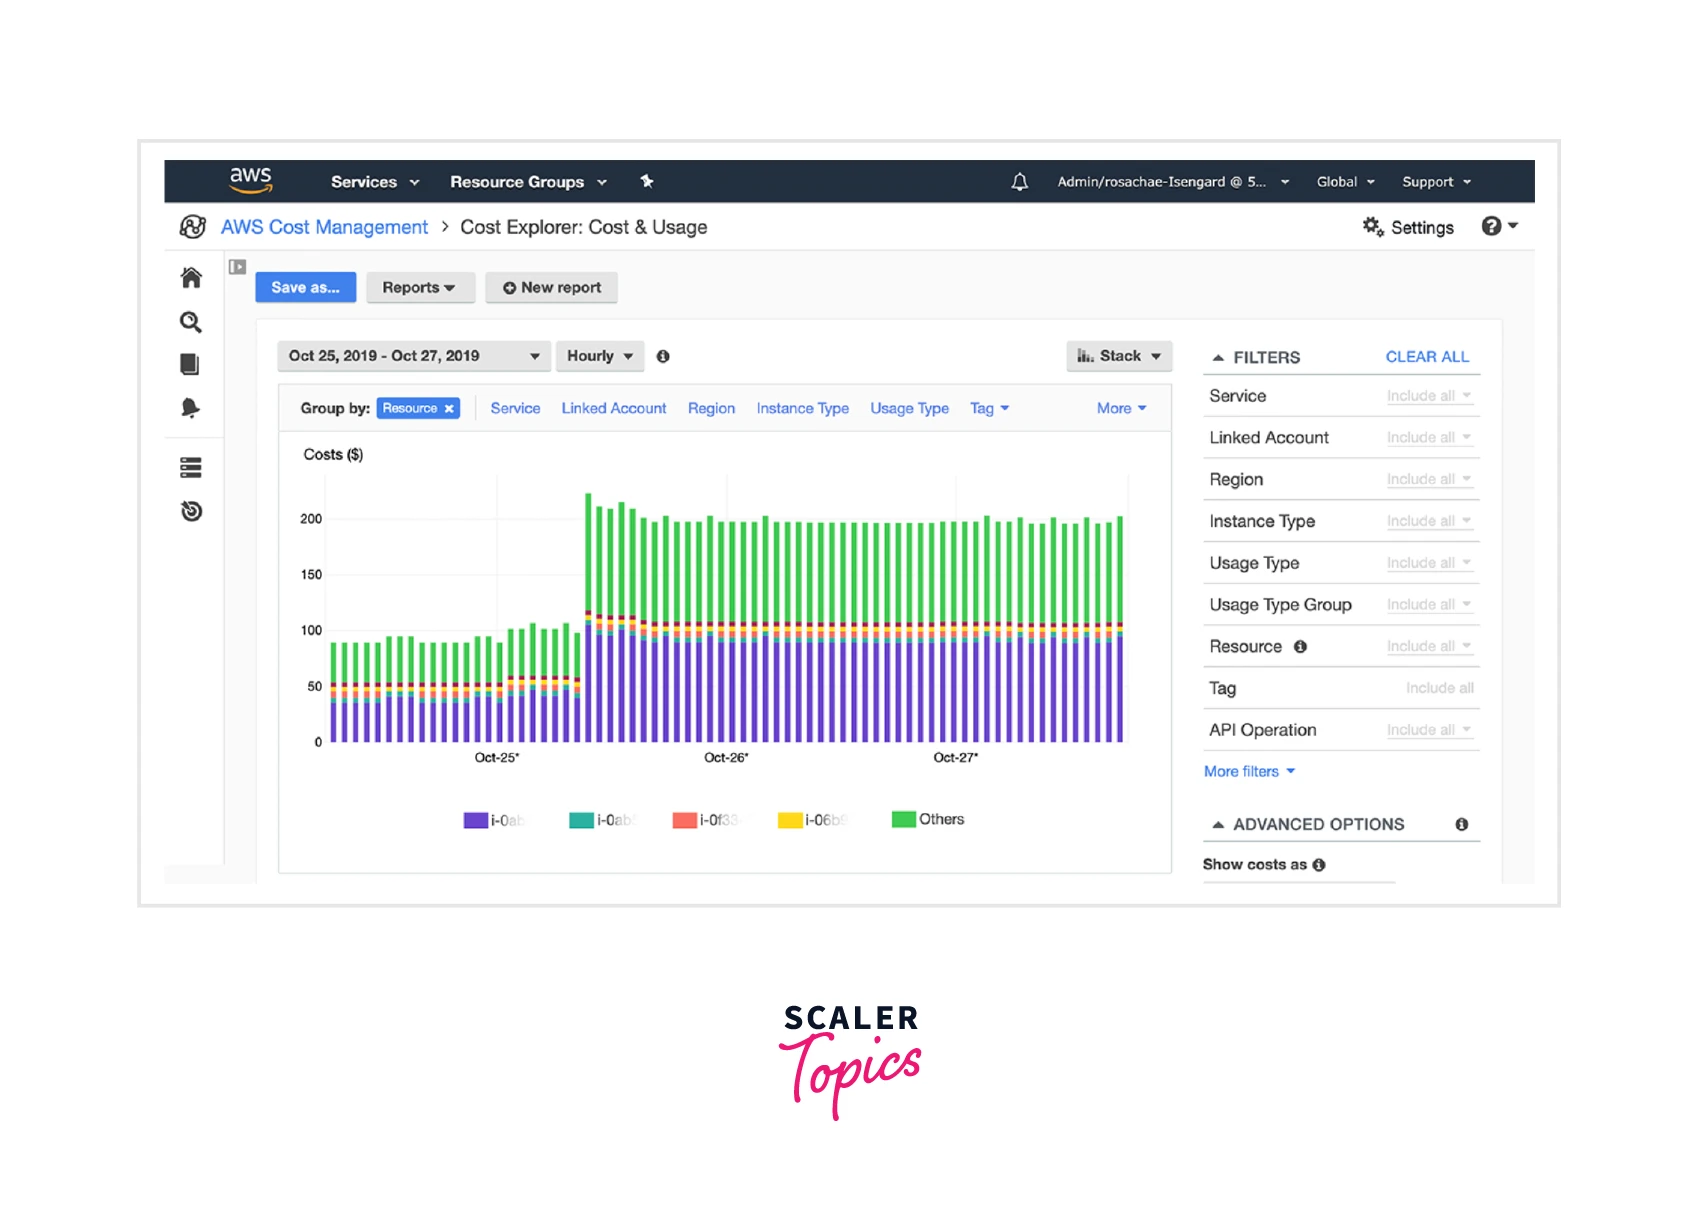Click the home icon in left sidebar
Screen dimensions: 1704x1219
coord(191,278)
